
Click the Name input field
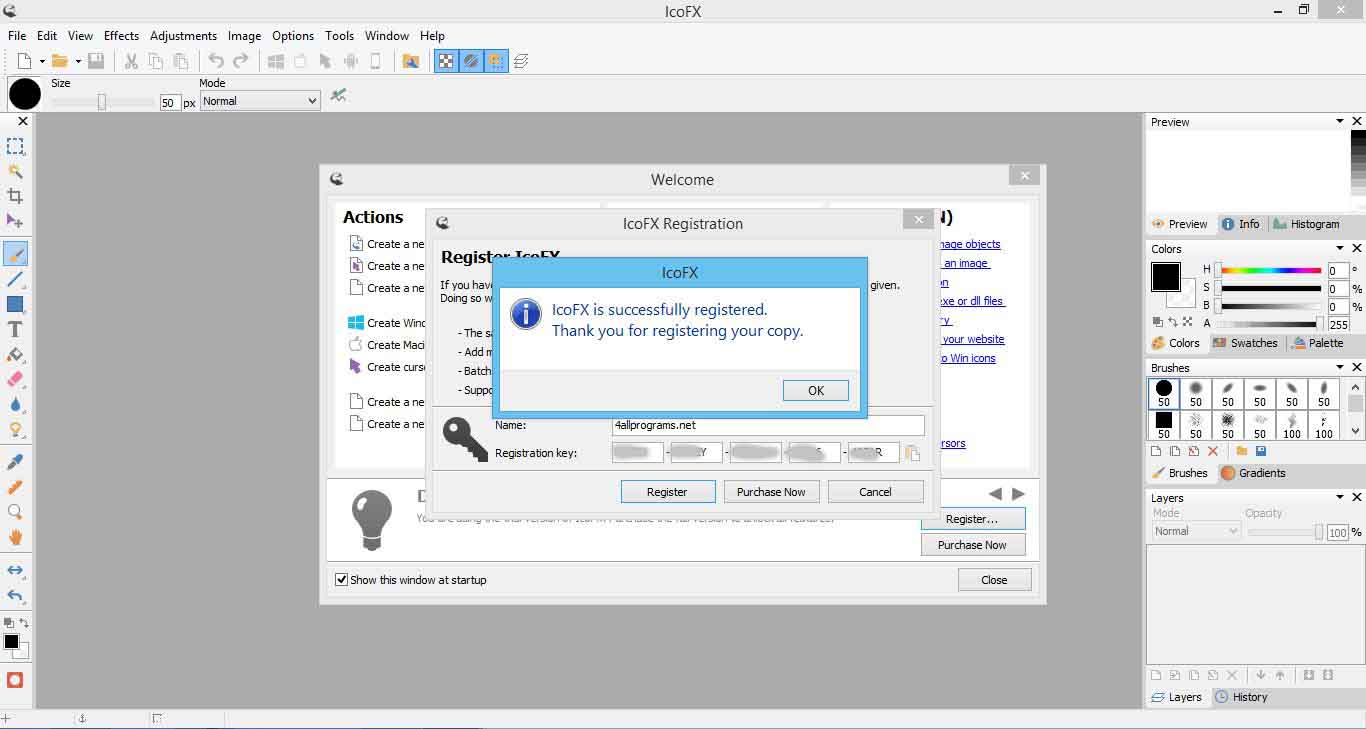coord(768,425)
